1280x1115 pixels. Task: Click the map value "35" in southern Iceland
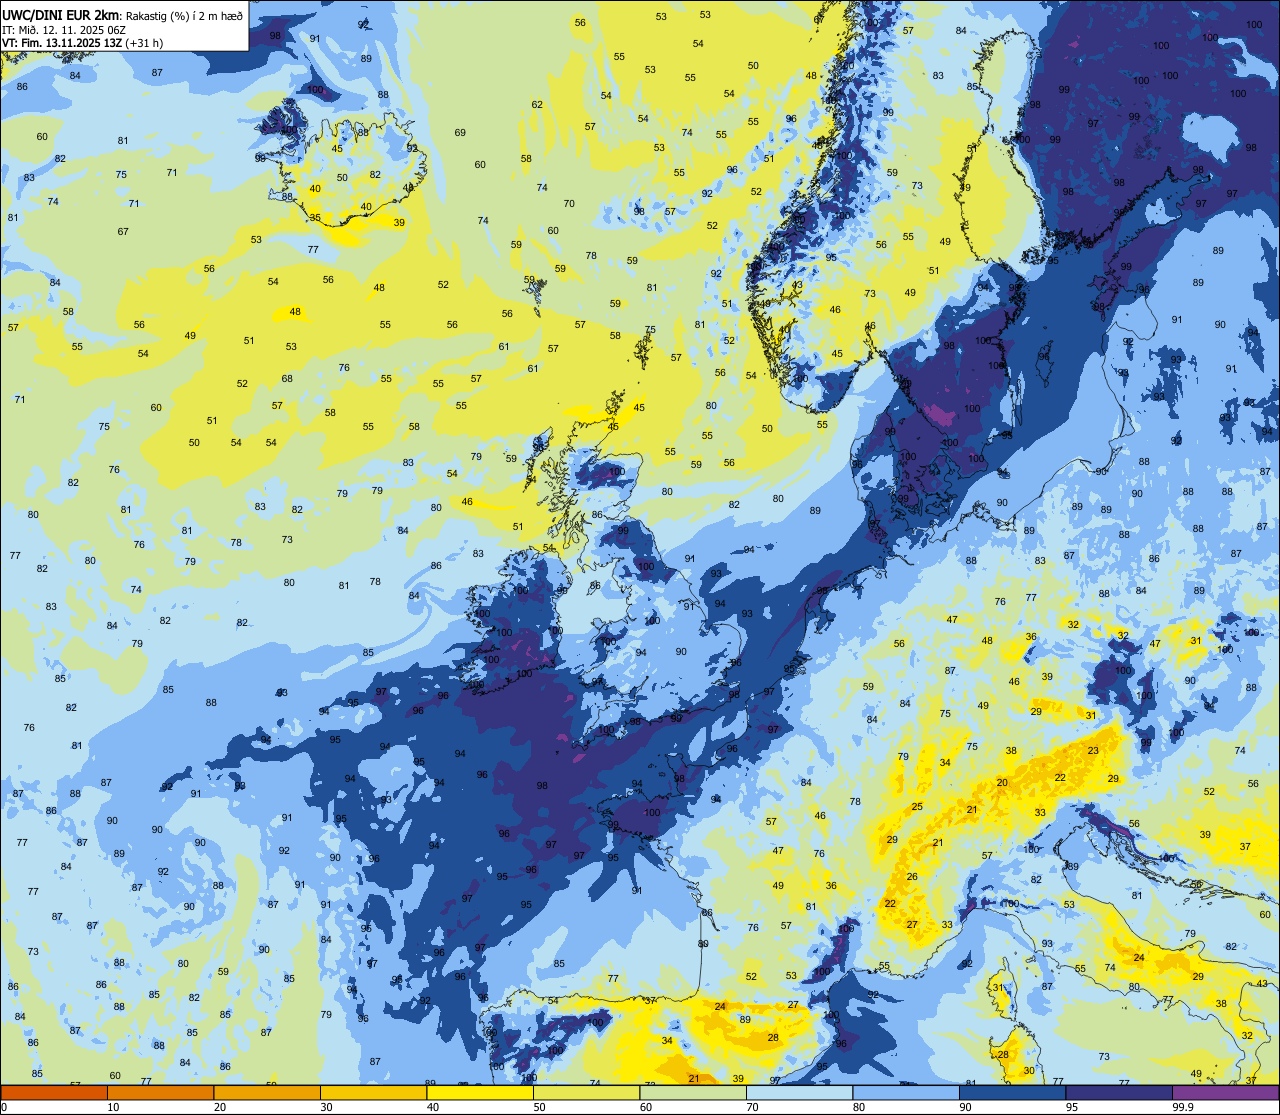click(x=315, y=217)
